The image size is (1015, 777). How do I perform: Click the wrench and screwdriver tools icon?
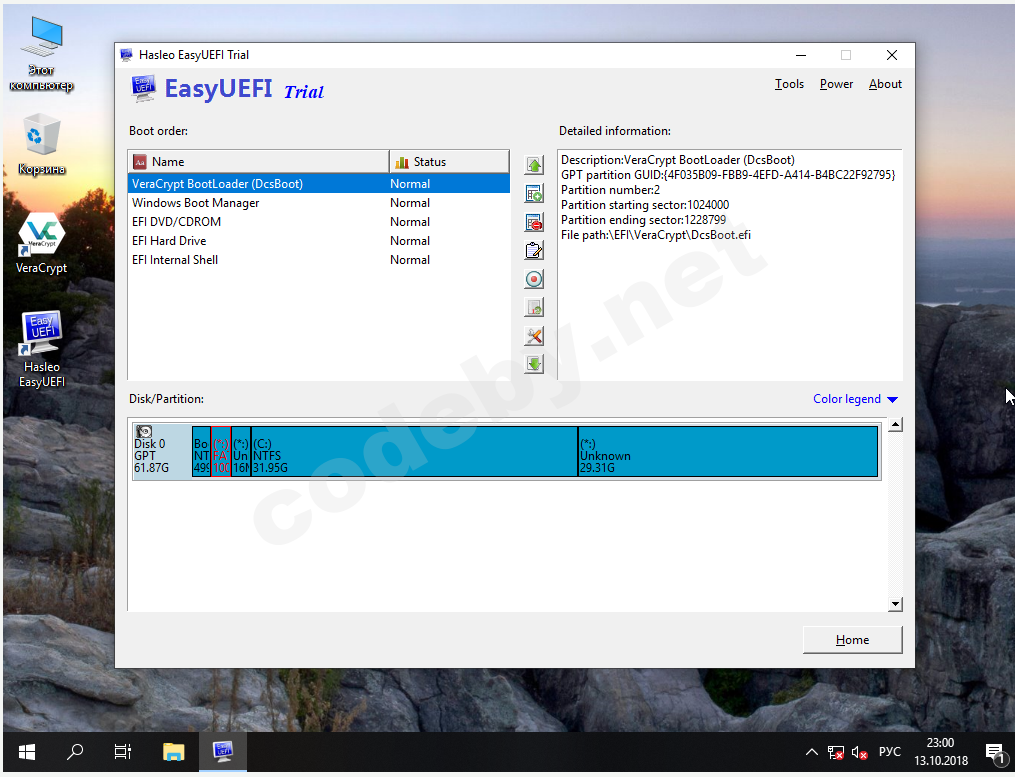pos(534,336)
